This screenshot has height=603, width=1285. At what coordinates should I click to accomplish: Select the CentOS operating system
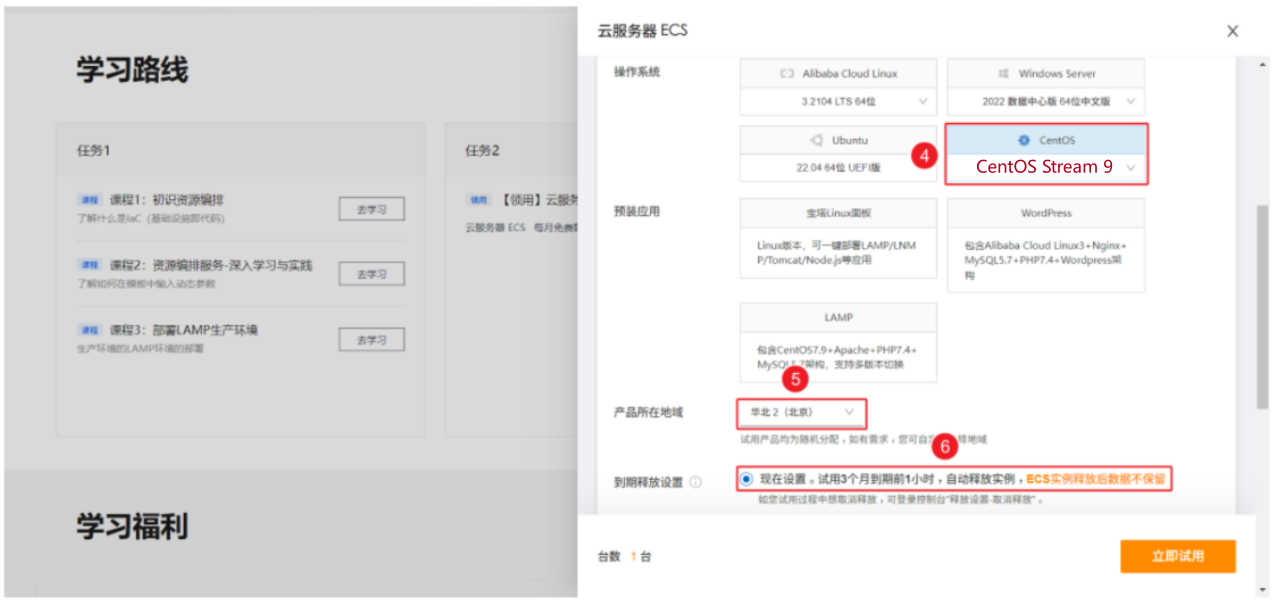[x=1046, y=140]
